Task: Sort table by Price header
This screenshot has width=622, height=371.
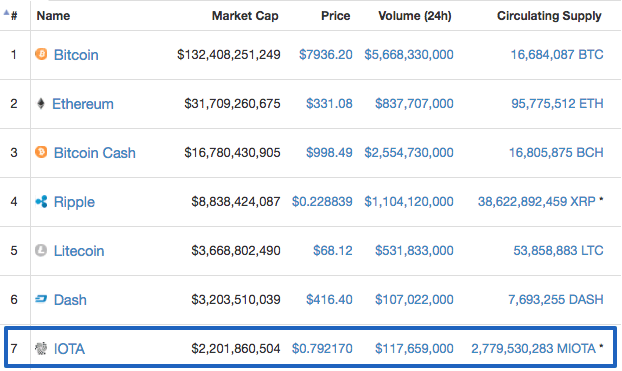Action: [x=336, y=16]
